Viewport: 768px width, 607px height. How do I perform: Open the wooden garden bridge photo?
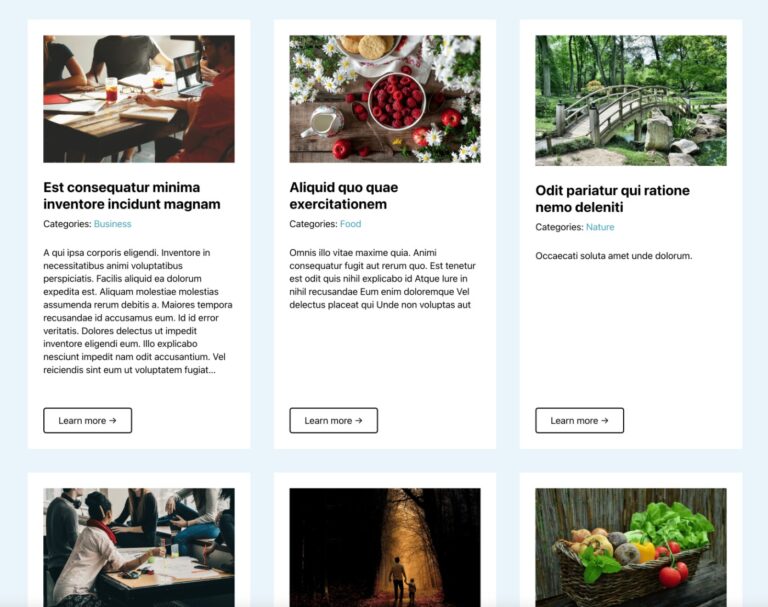(x=631, y=100)
